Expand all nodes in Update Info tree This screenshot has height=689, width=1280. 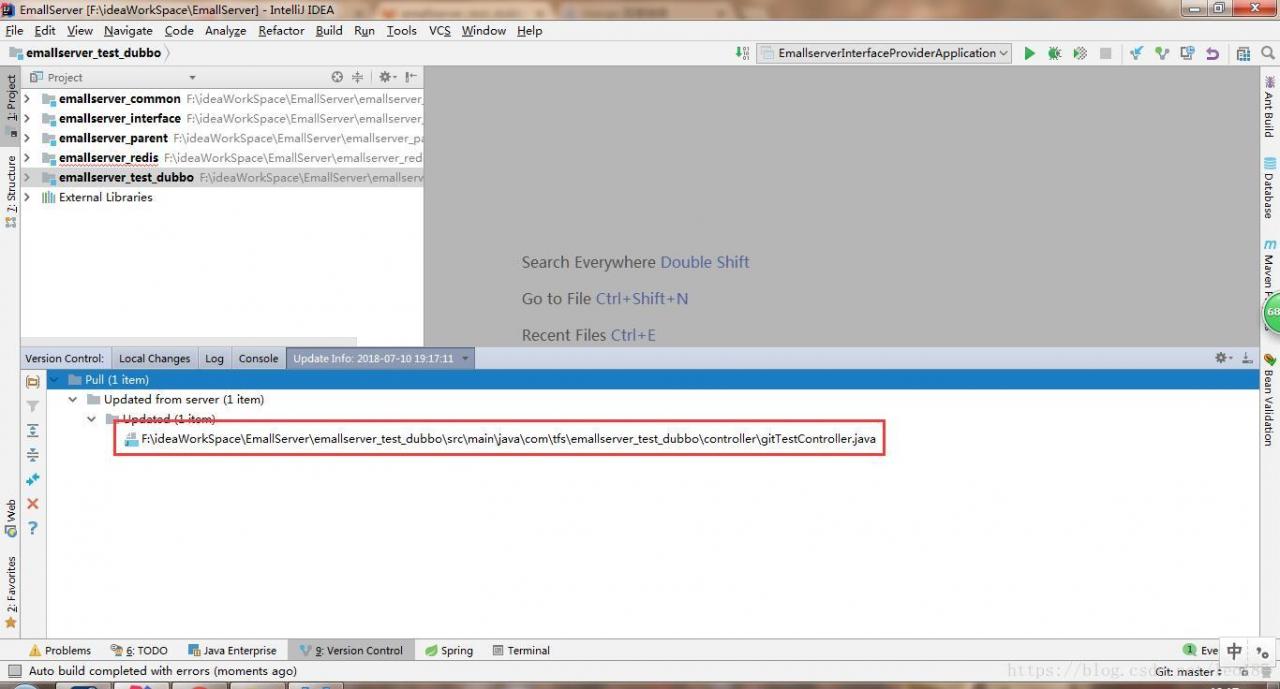[x=32, y=430]
